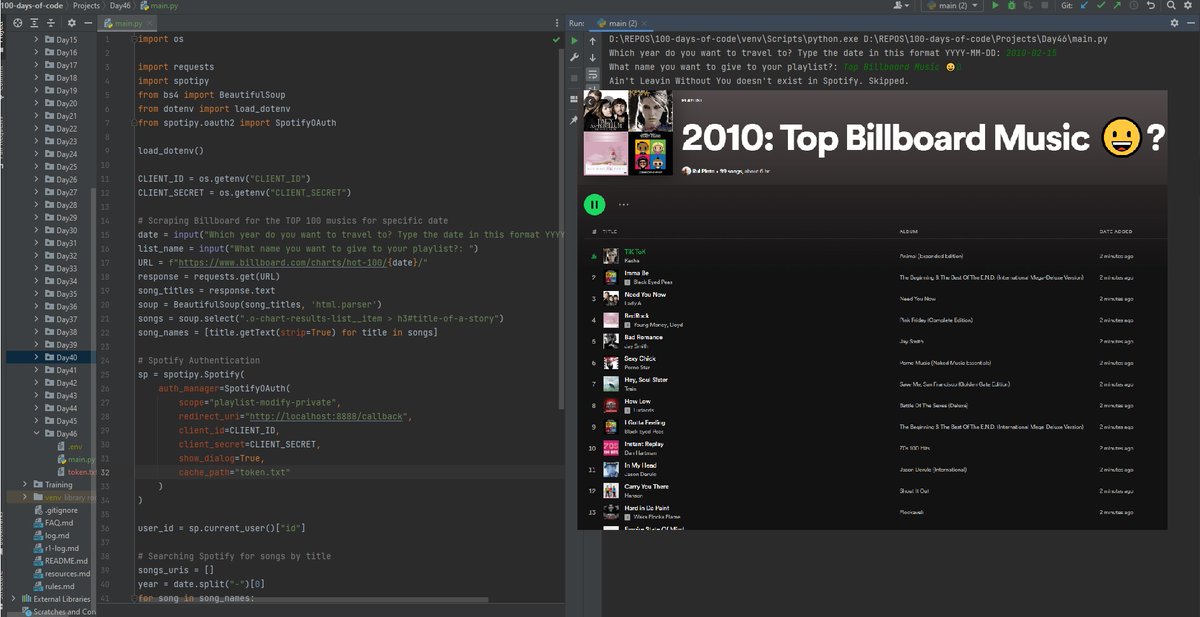Image resolution: width=1200 pixels, height=617 pixels.
Task: Open Search Everywhere magnifier icon
Action: (1170, 6)
